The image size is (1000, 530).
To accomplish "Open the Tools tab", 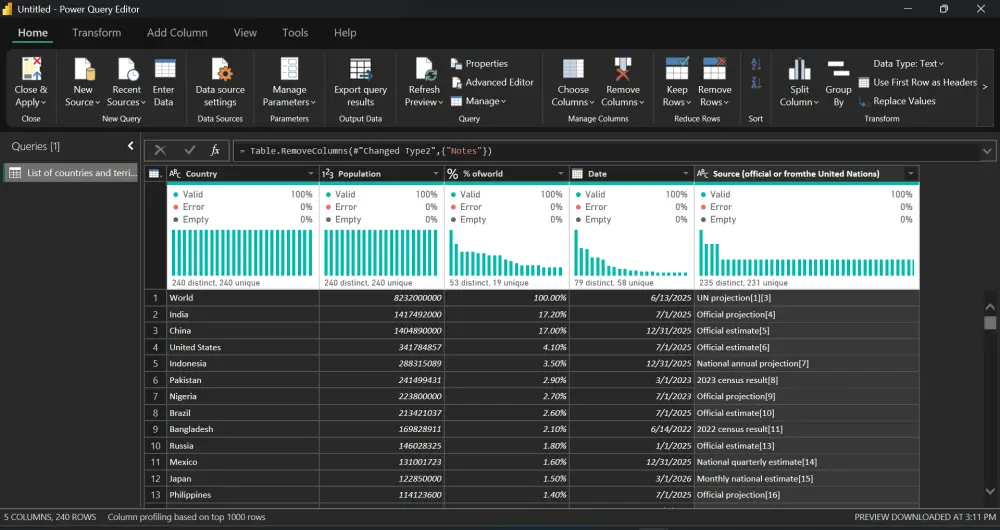I will (x=295, y=33).
